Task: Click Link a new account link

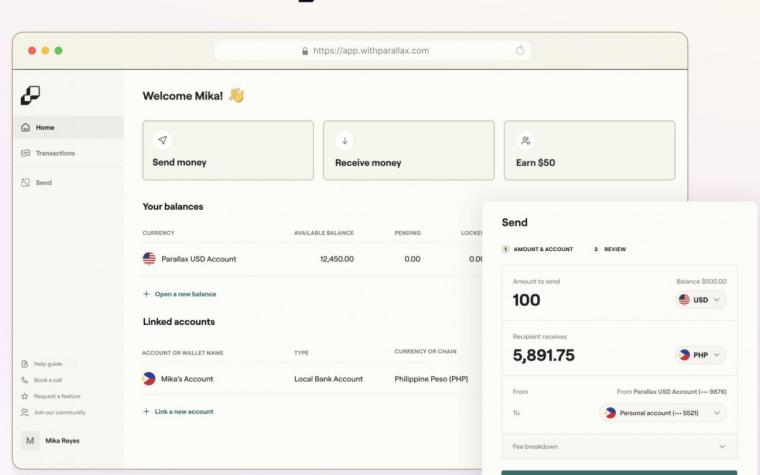Action: [184, 412]
